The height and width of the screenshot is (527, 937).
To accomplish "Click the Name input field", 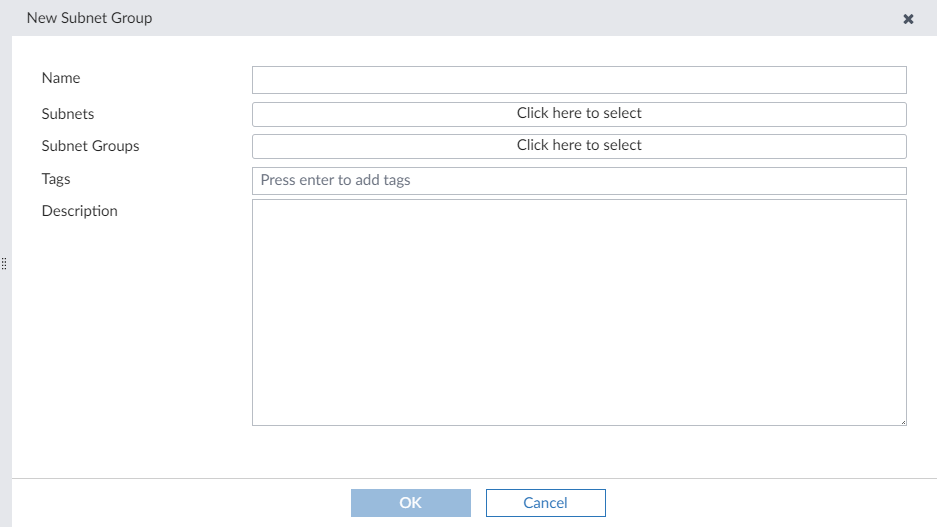I will pyautogui.click(x=578, y=80).
